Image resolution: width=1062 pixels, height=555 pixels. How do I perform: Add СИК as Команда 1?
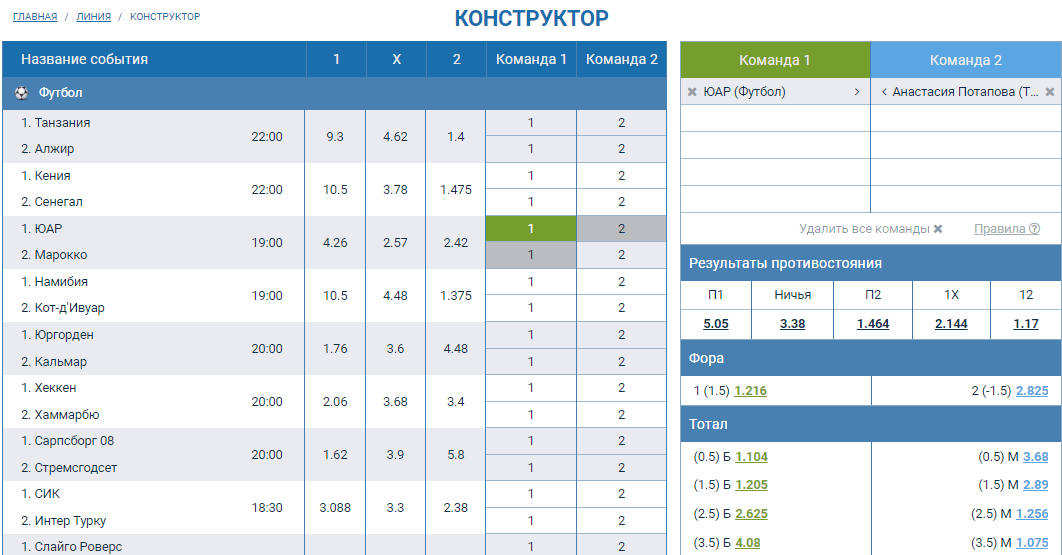531,494
